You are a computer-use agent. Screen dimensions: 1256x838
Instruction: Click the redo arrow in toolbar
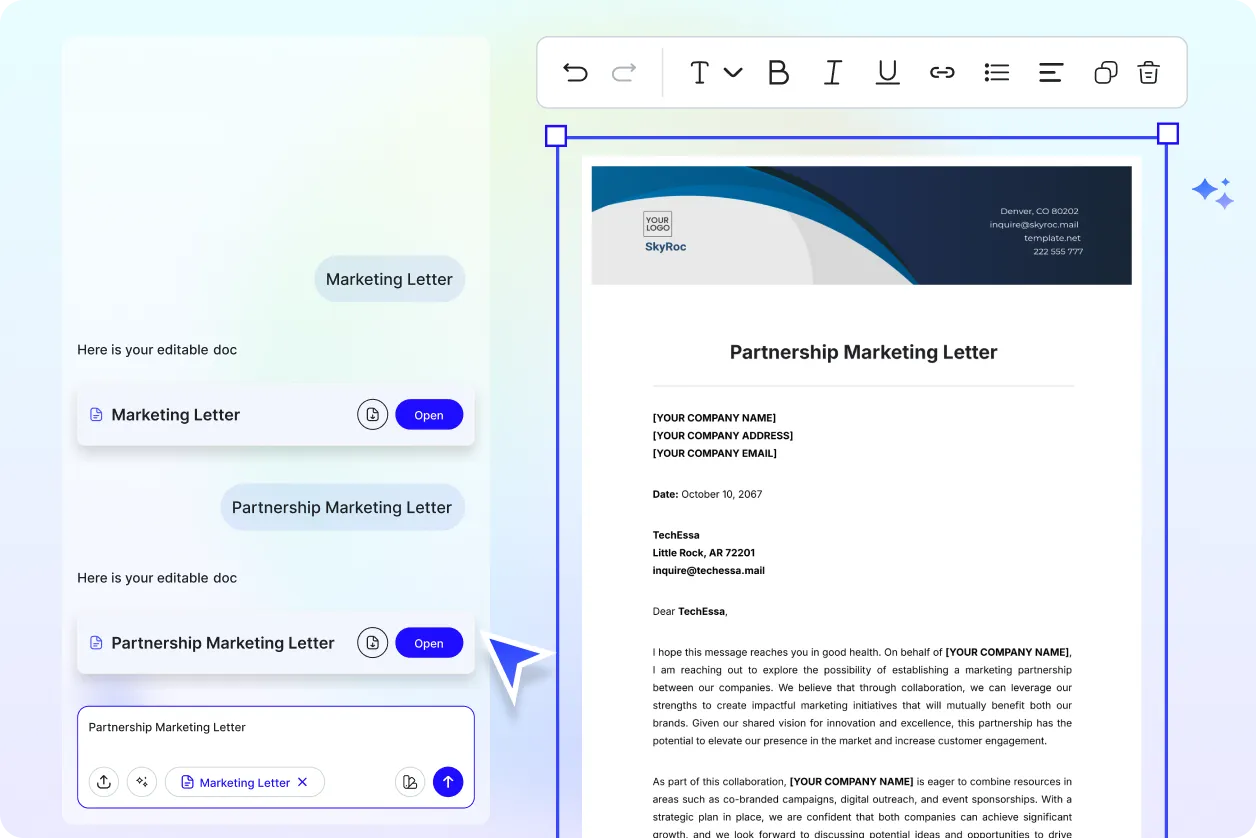[624, 72]
